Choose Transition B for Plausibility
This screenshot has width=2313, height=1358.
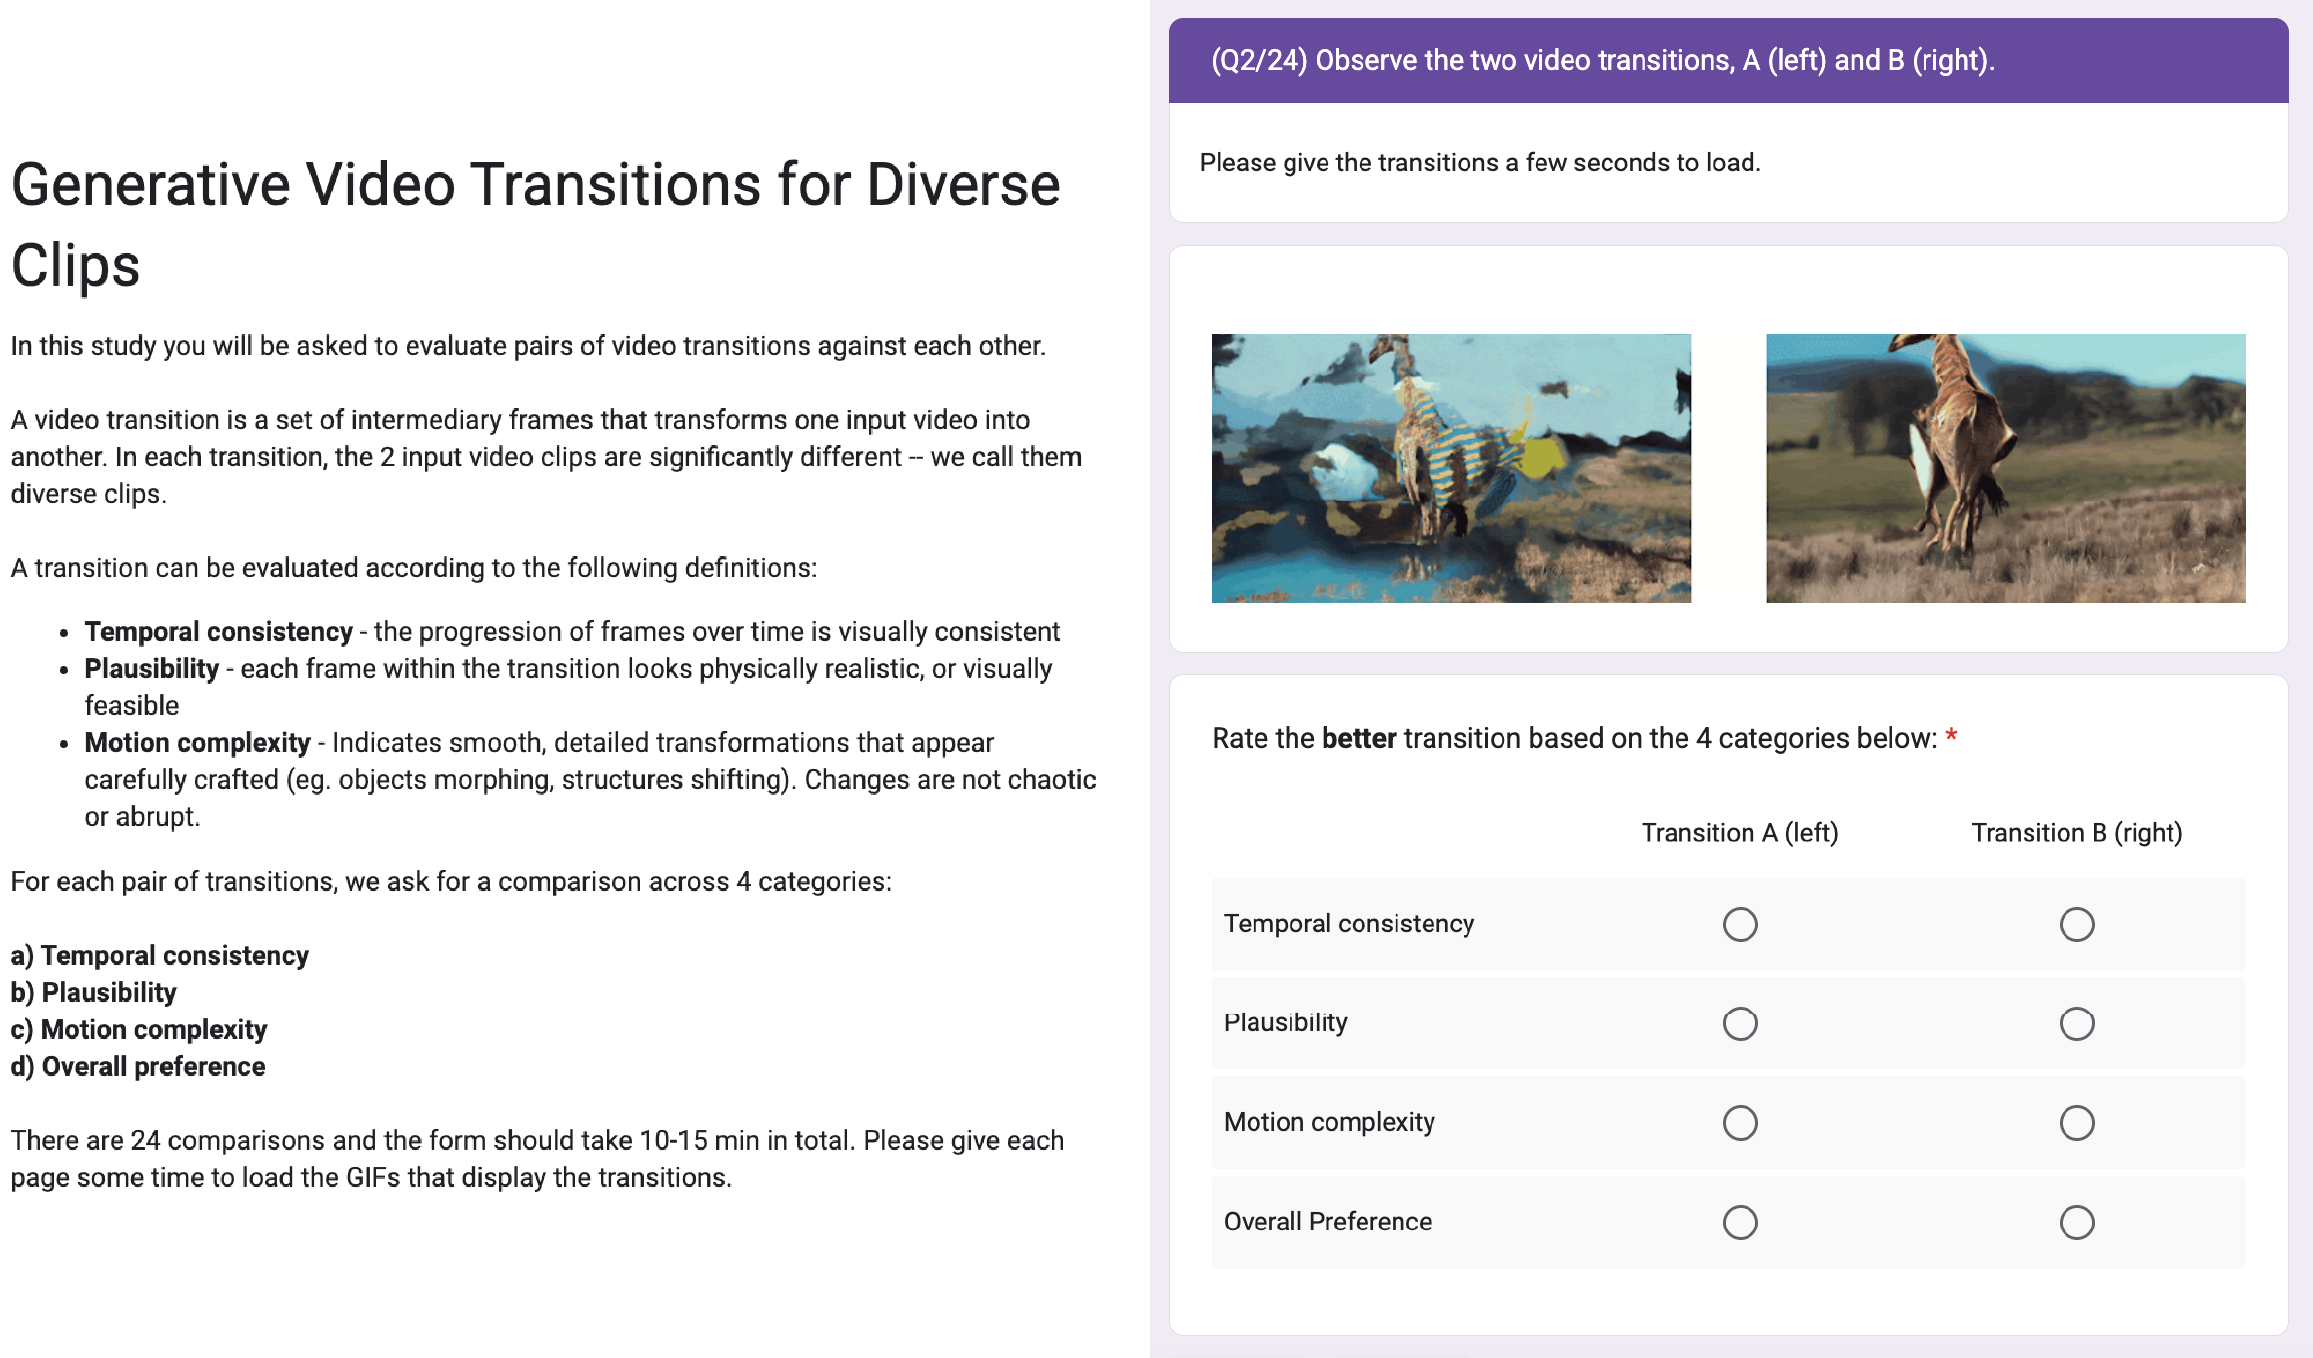tap(2076, 1023)
